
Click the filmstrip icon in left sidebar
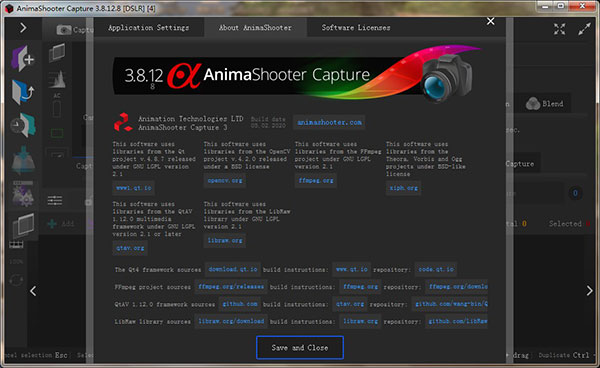[16, 244]
